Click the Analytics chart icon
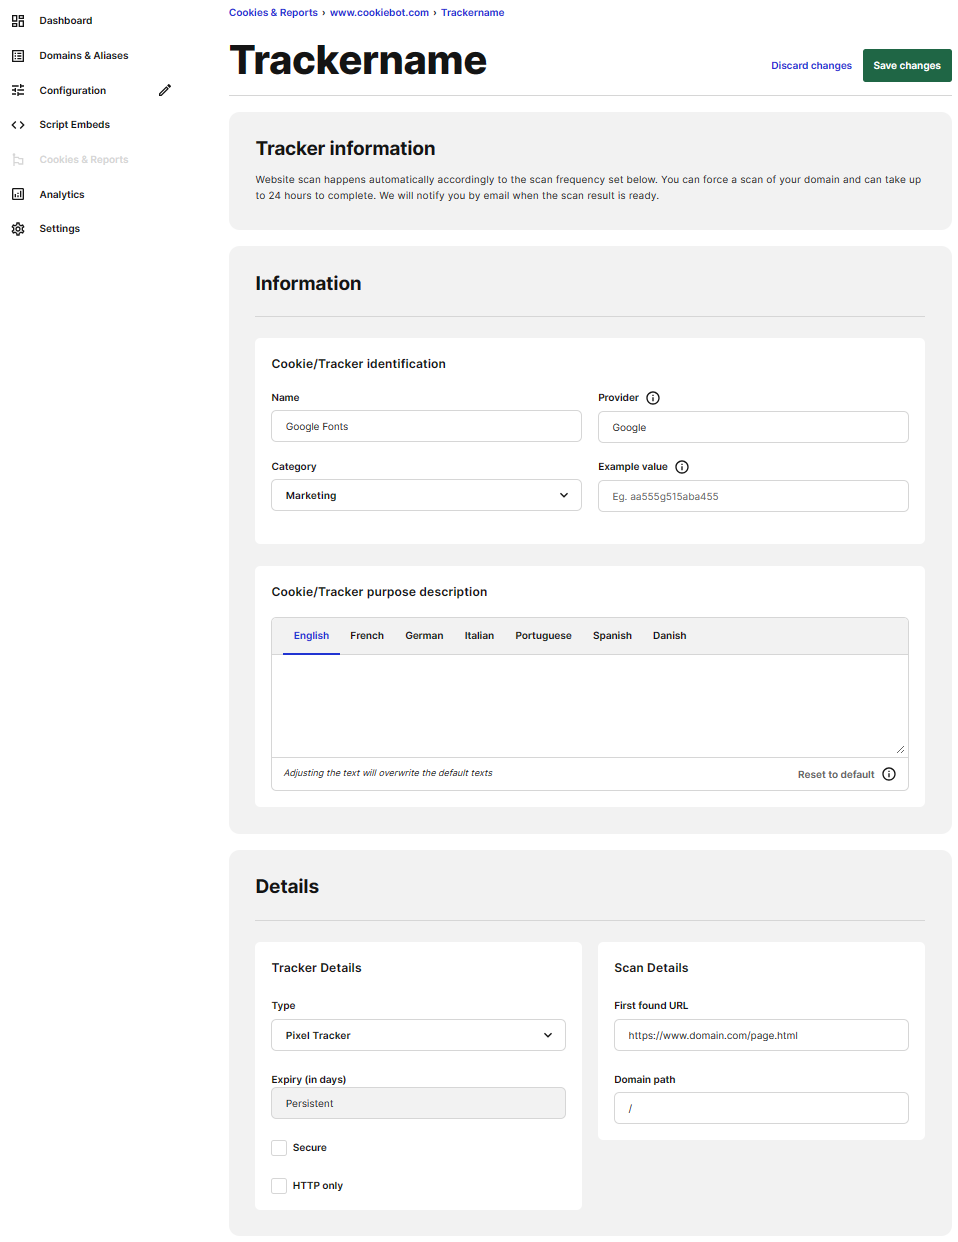The height and width of the screenshot is (1242, 958). point(18,194)
